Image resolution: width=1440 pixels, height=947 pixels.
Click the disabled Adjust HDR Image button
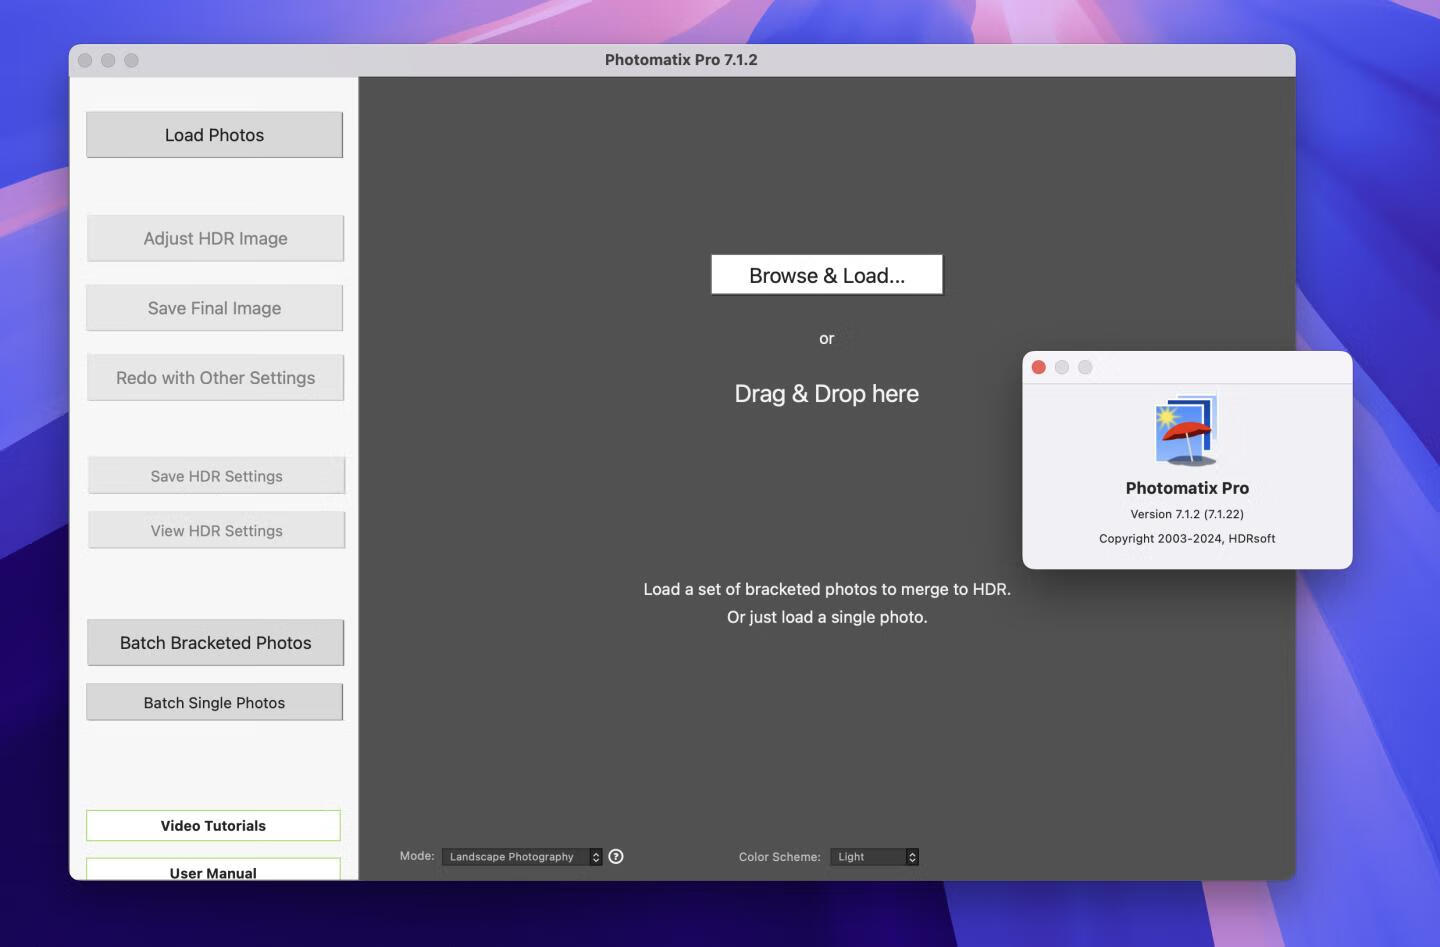pyautogui.click(x=215, y=238)
